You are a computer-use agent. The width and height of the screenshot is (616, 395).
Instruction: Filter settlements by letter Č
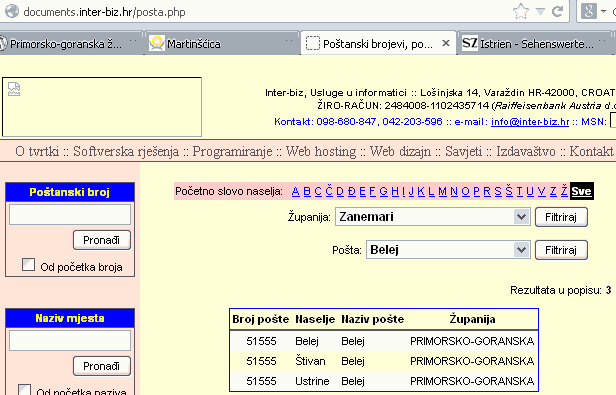(x=329, y=191)
